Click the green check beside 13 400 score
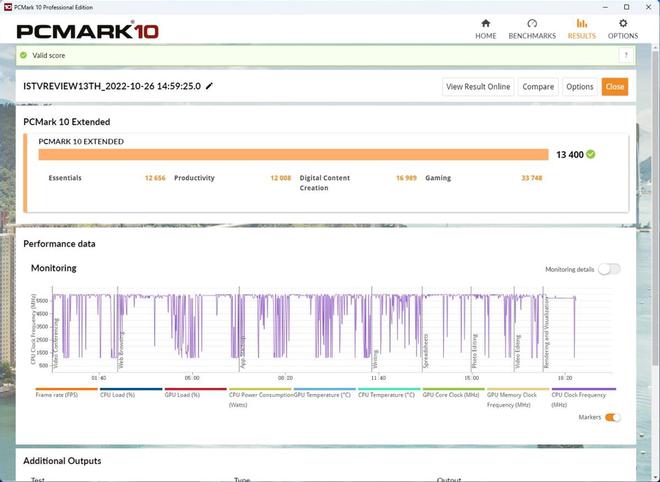This screenshot has height=482, width=660. 591,154
